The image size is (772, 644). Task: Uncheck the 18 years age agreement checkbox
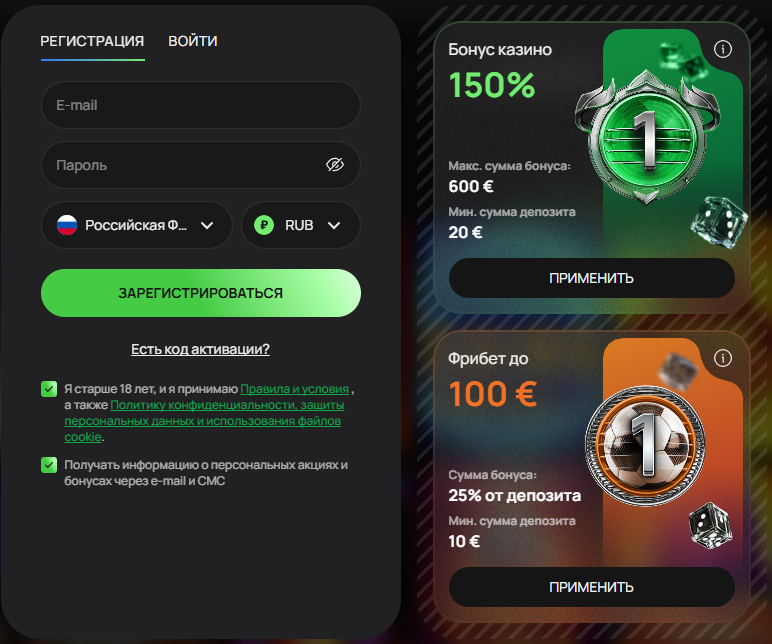coord(49,388)
